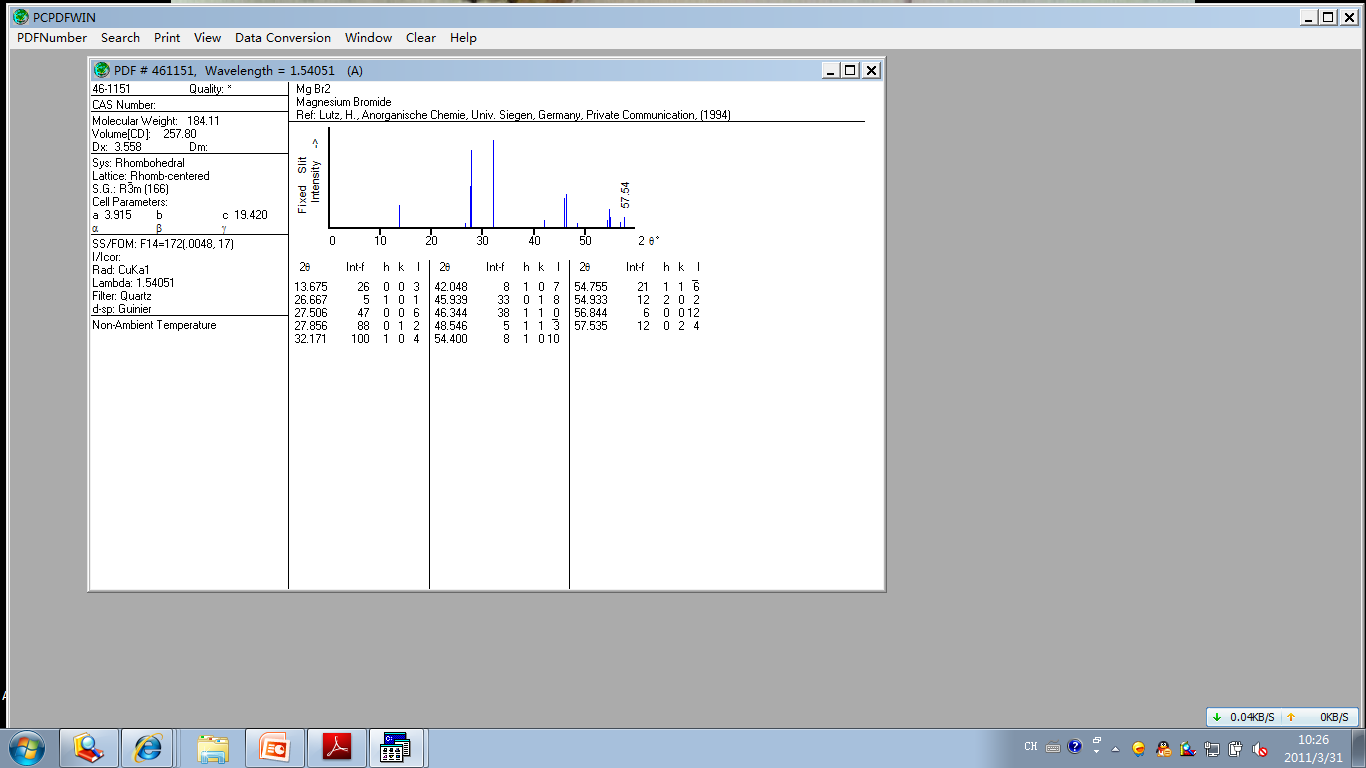Click the QQ penguin tray icon
This screenshot has width=1366, height=768.
tap(1163, 748)
